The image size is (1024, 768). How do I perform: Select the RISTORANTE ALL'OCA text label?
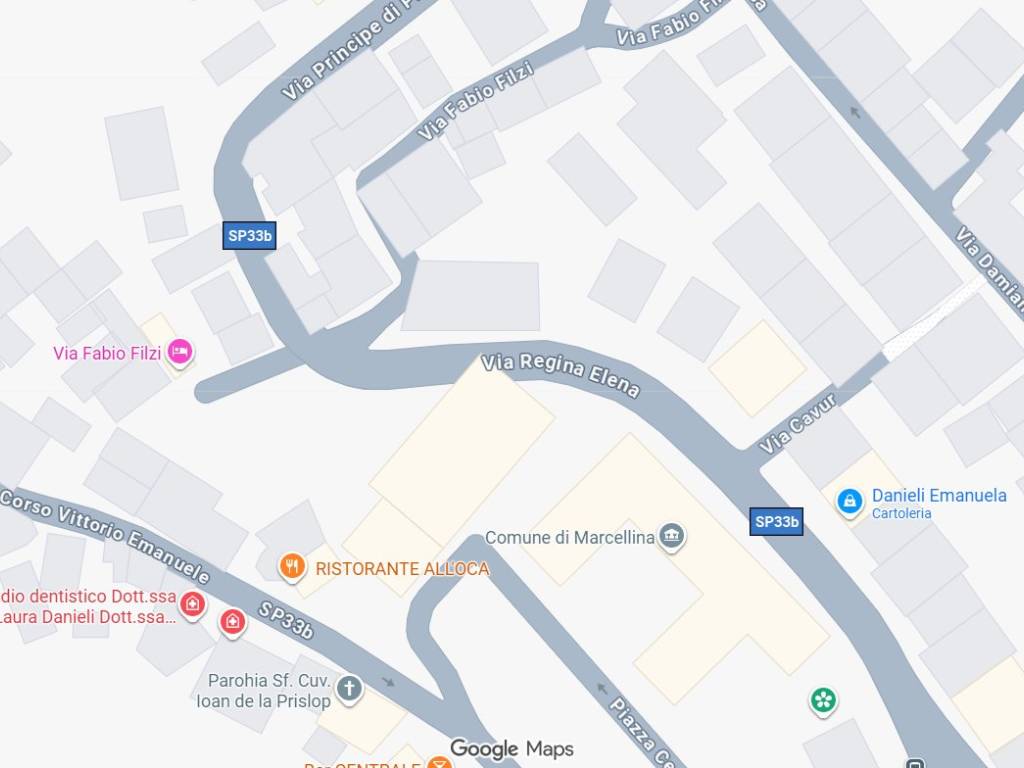[402, 569]
